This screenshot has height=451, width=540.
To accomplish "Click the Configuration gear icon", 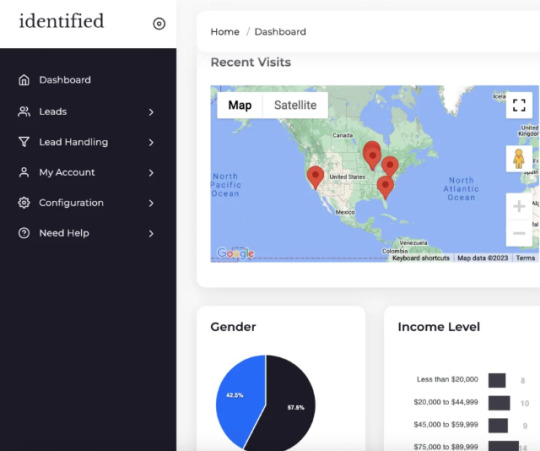I will 24,202.
